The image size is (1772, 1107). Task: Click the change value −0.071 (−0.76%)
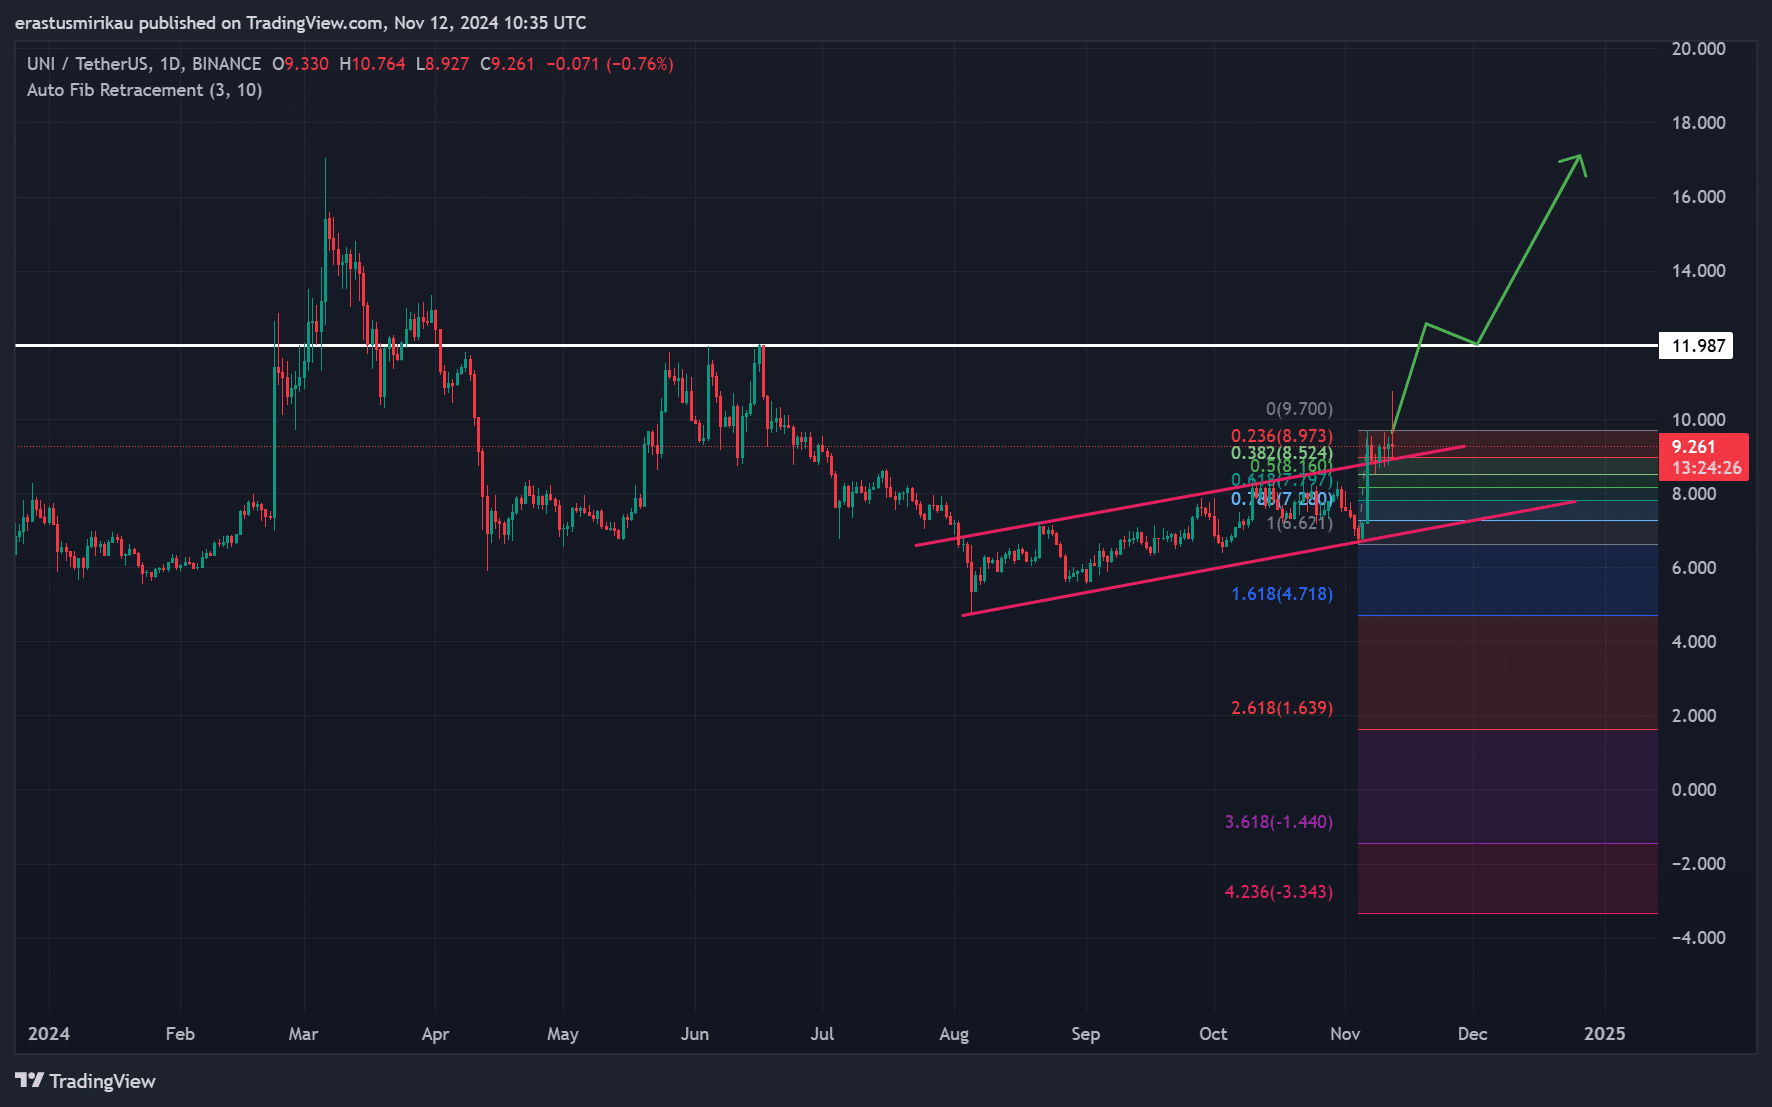click(610, 64)
